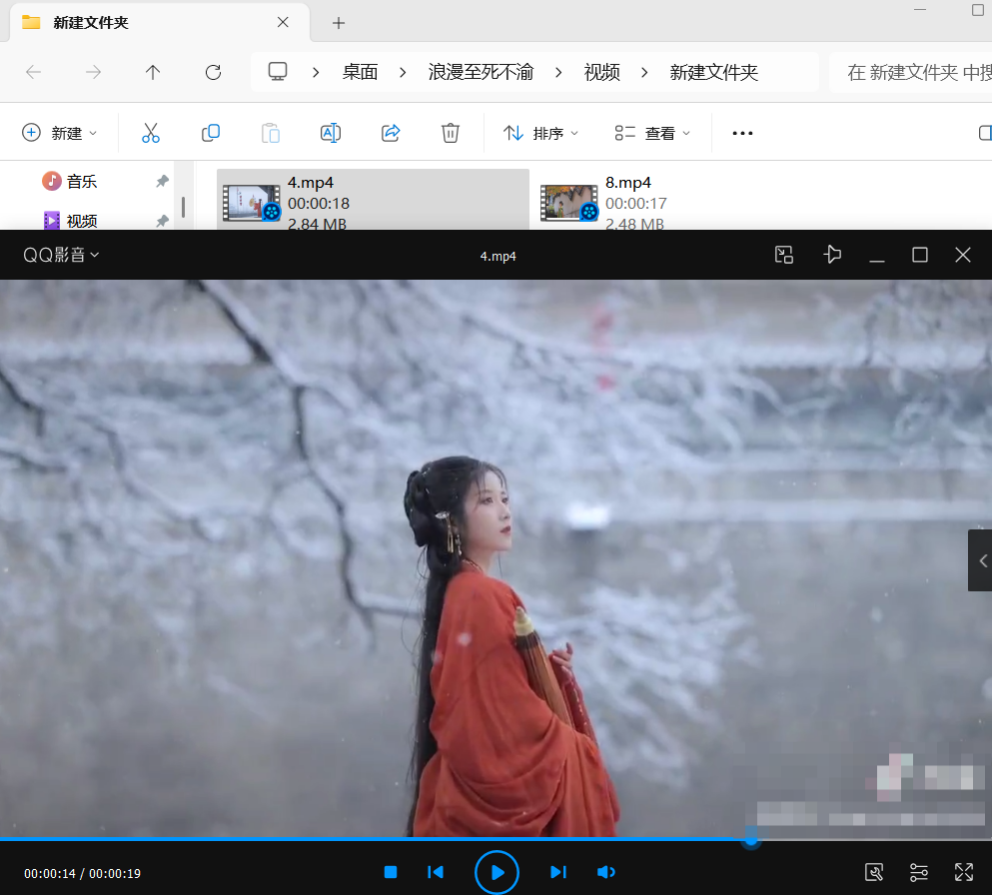Open the 新建 dropdown menu
This screenshot has width=992, height=896.
tap(59, 133)
